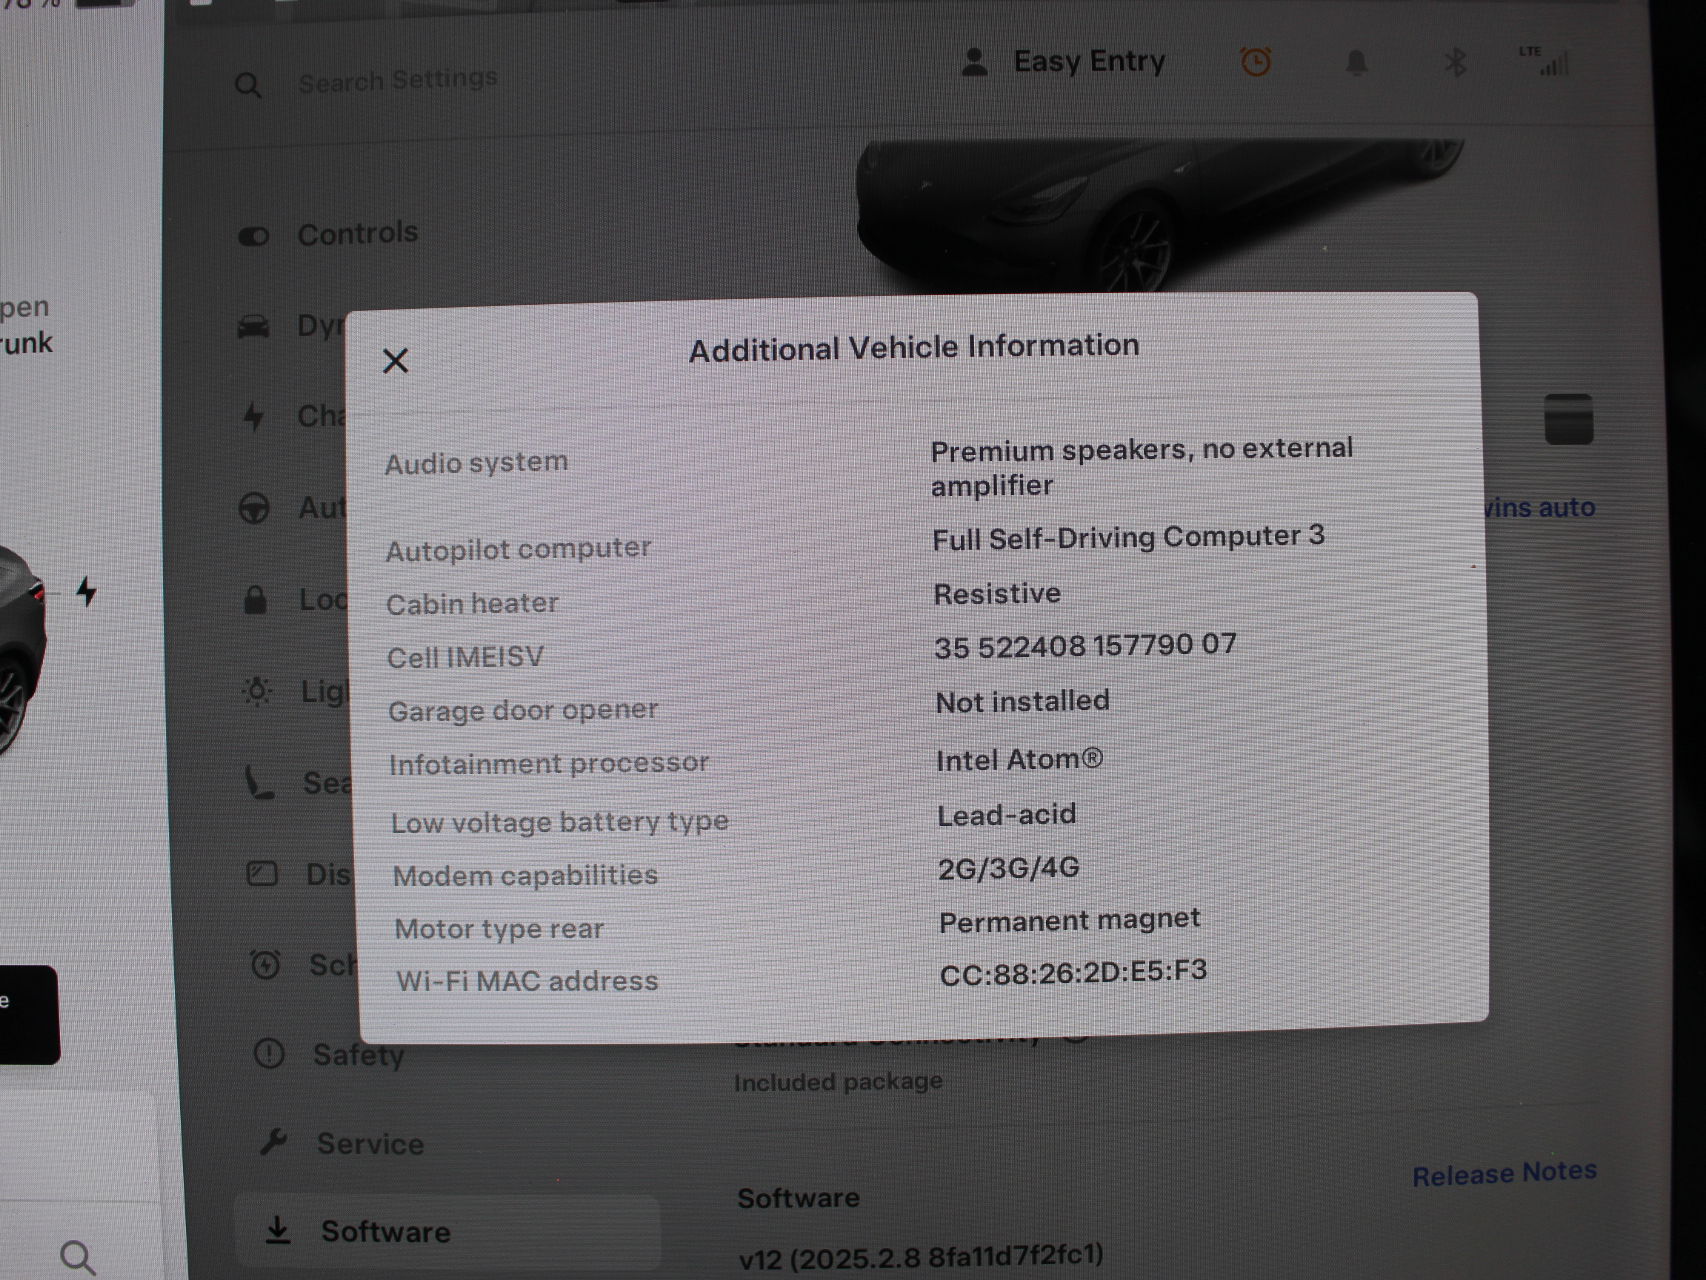Screen dimensions: 1706x1280
Task: Click the black button at left edge
Action: pos(29,1014)
